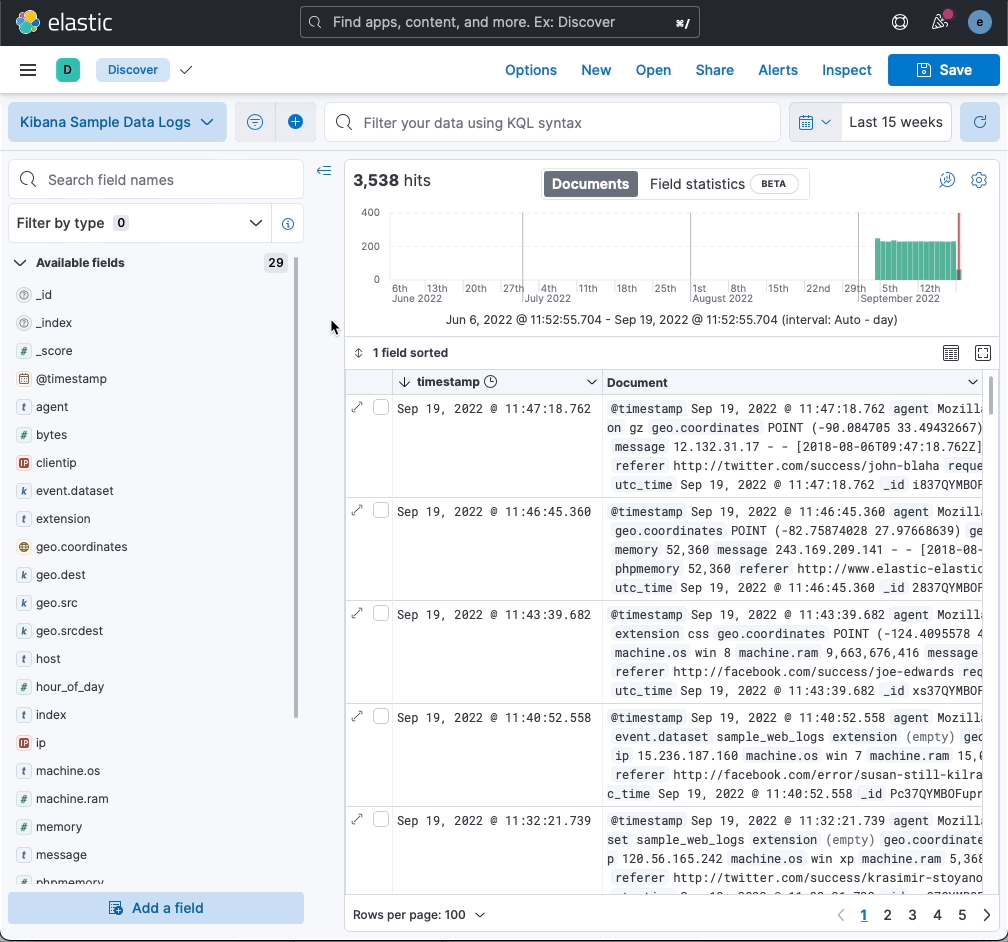
Task: Click the geo.coordinates geo point icon
Action: (x=24, y=547)
